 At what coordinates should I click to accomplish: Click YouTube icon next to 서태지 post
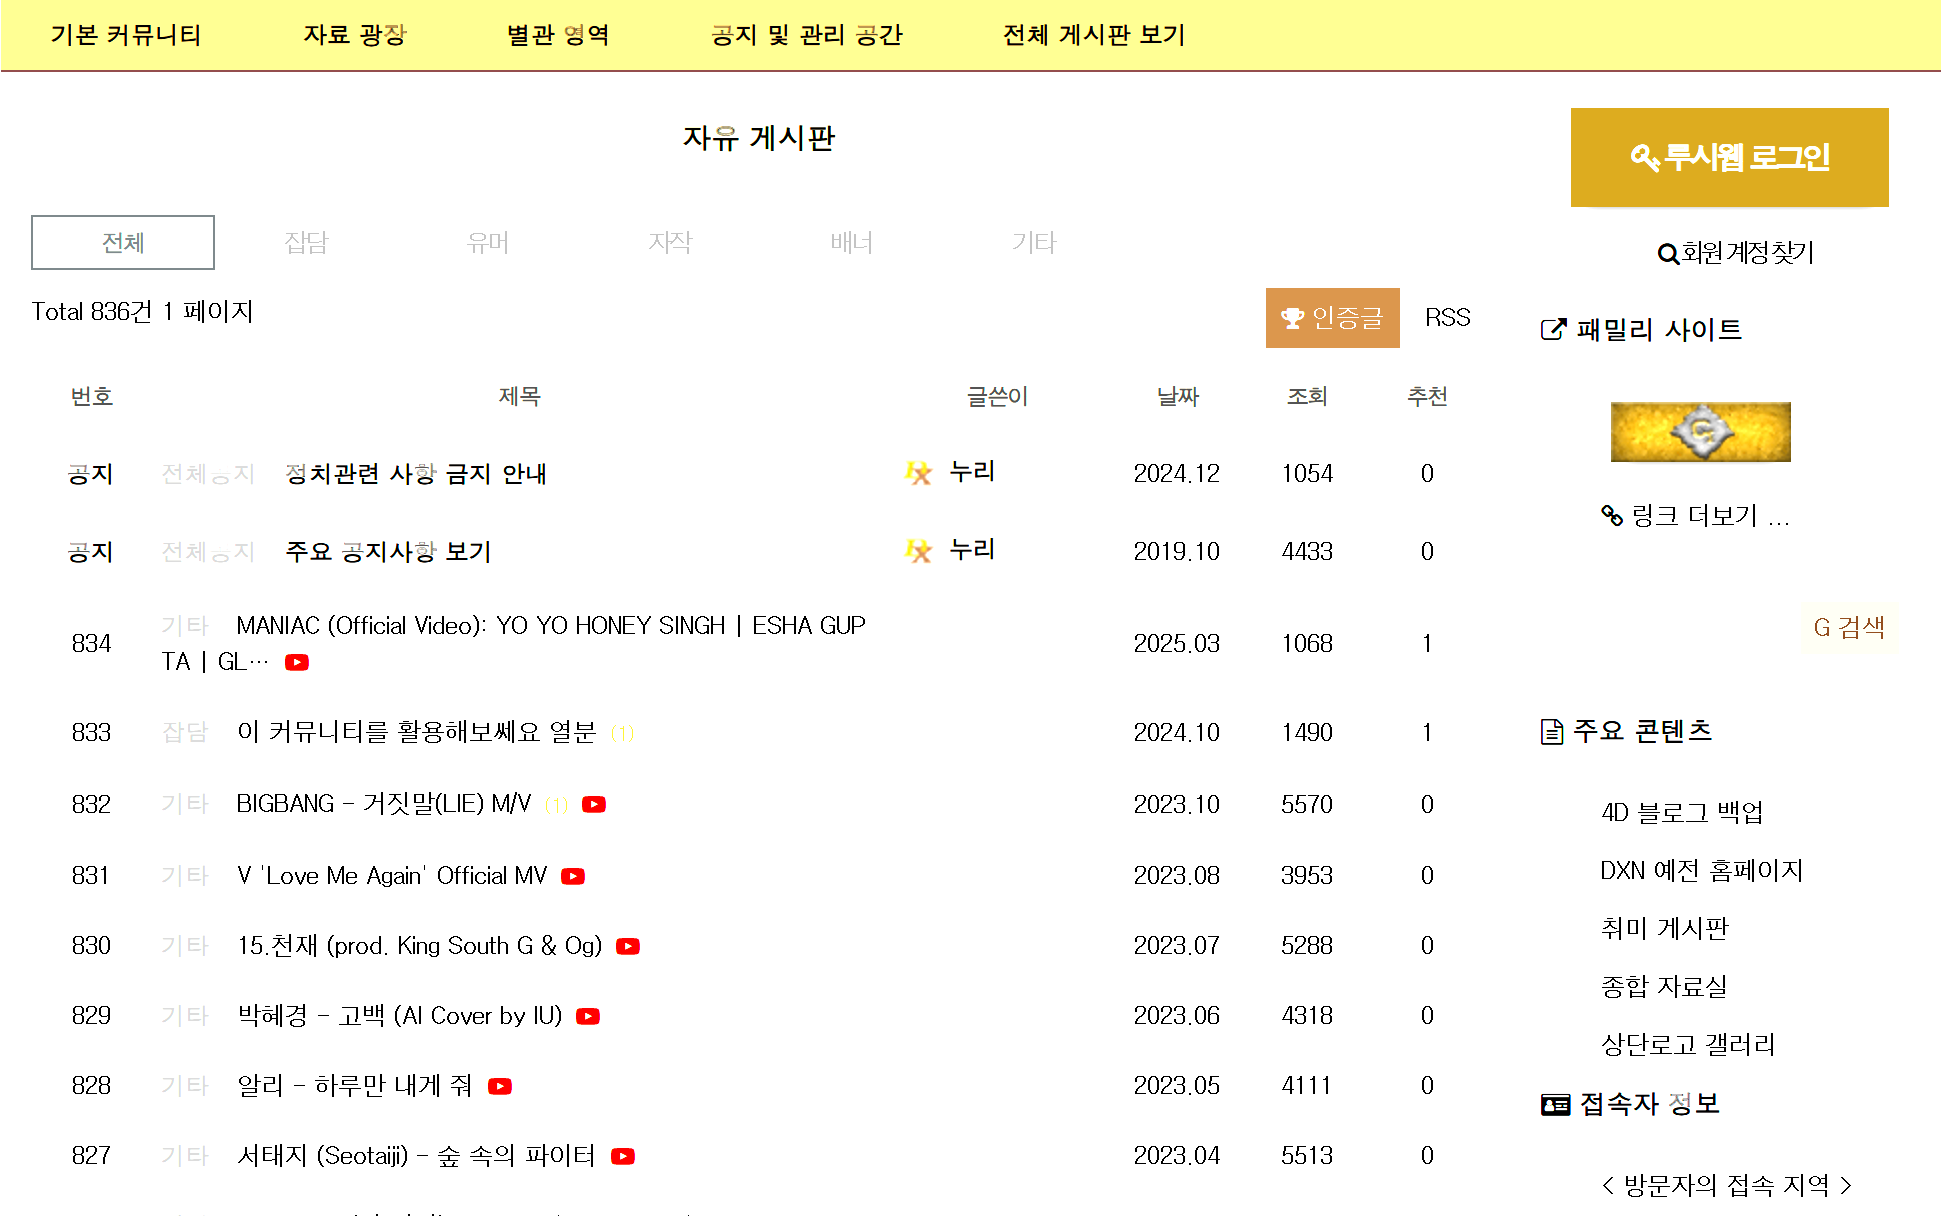point(623,1156)
